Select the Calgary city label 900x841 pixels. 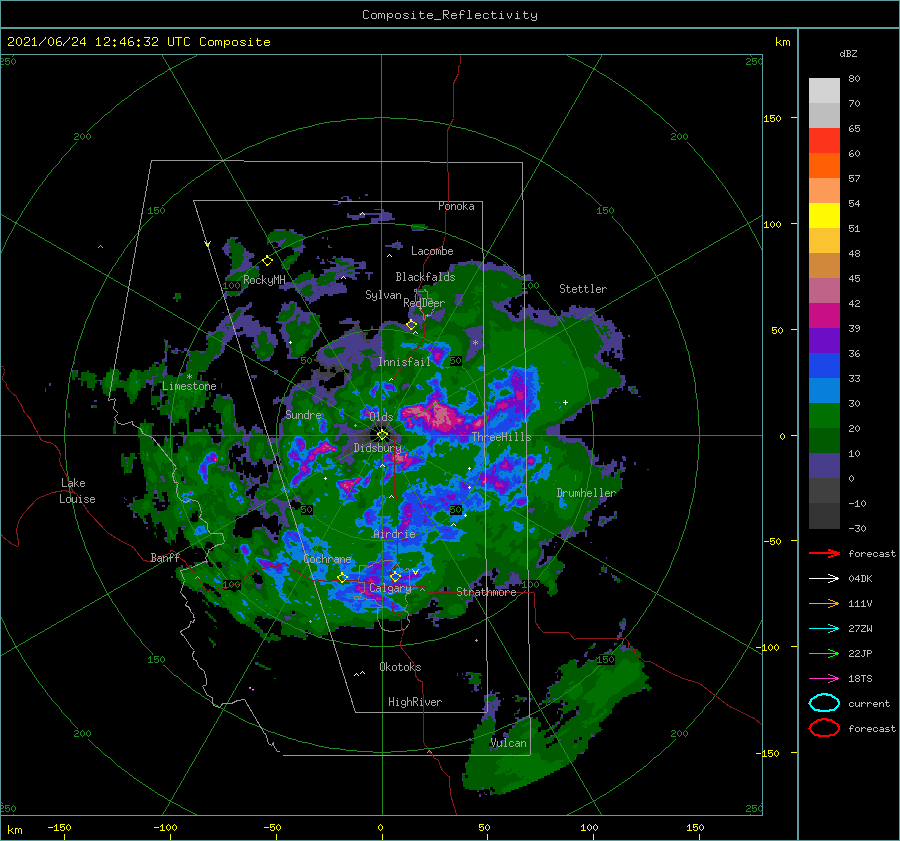tap(390, 588)
